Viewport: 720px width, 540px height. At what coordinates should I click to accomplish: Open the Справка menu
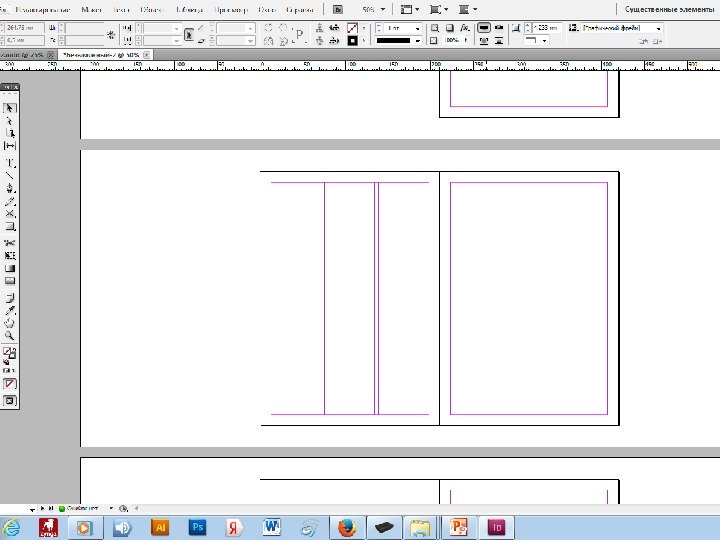(299, 9)
